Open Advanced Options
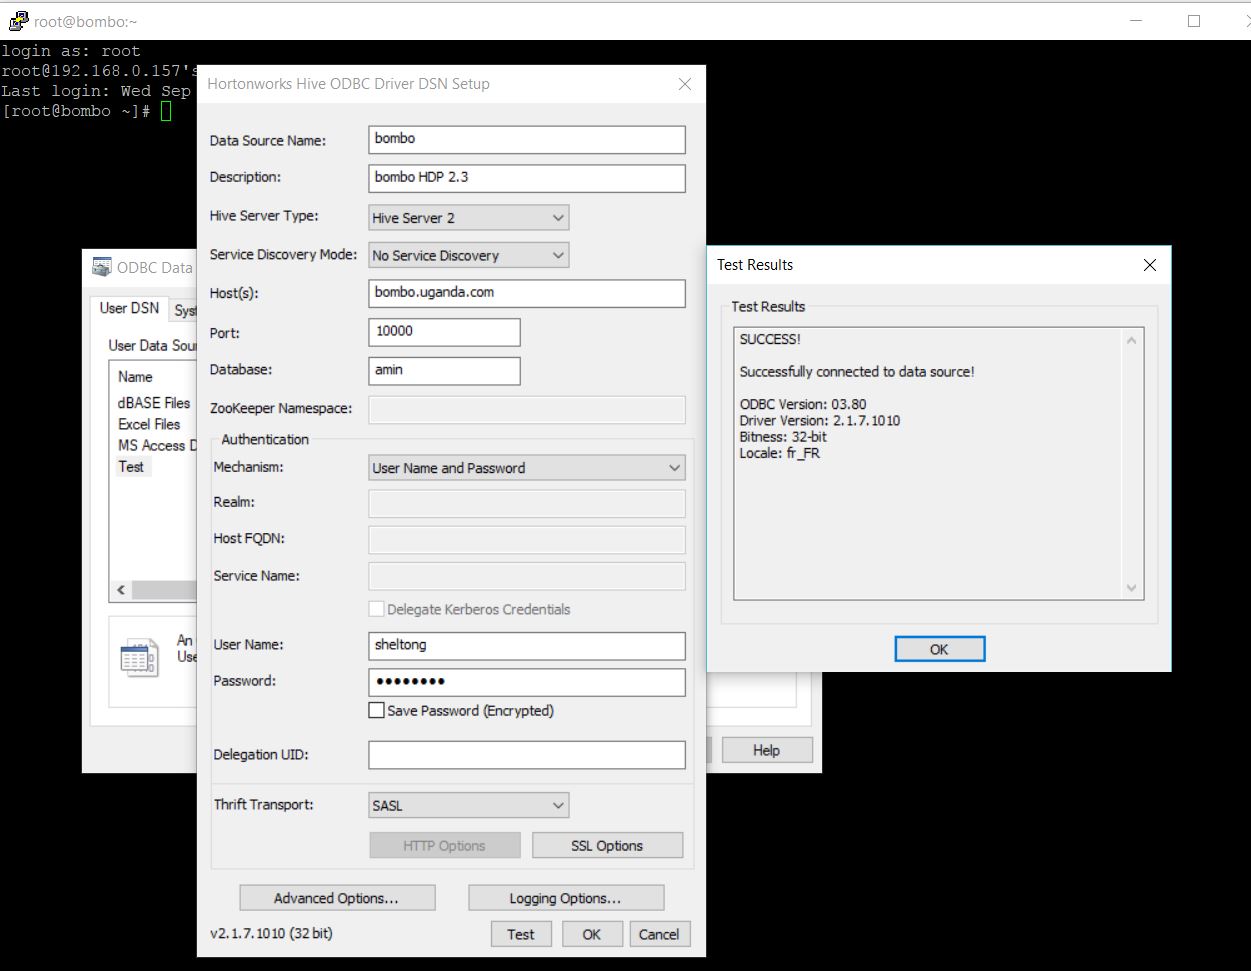1251x971 pixels. (337, 897)
